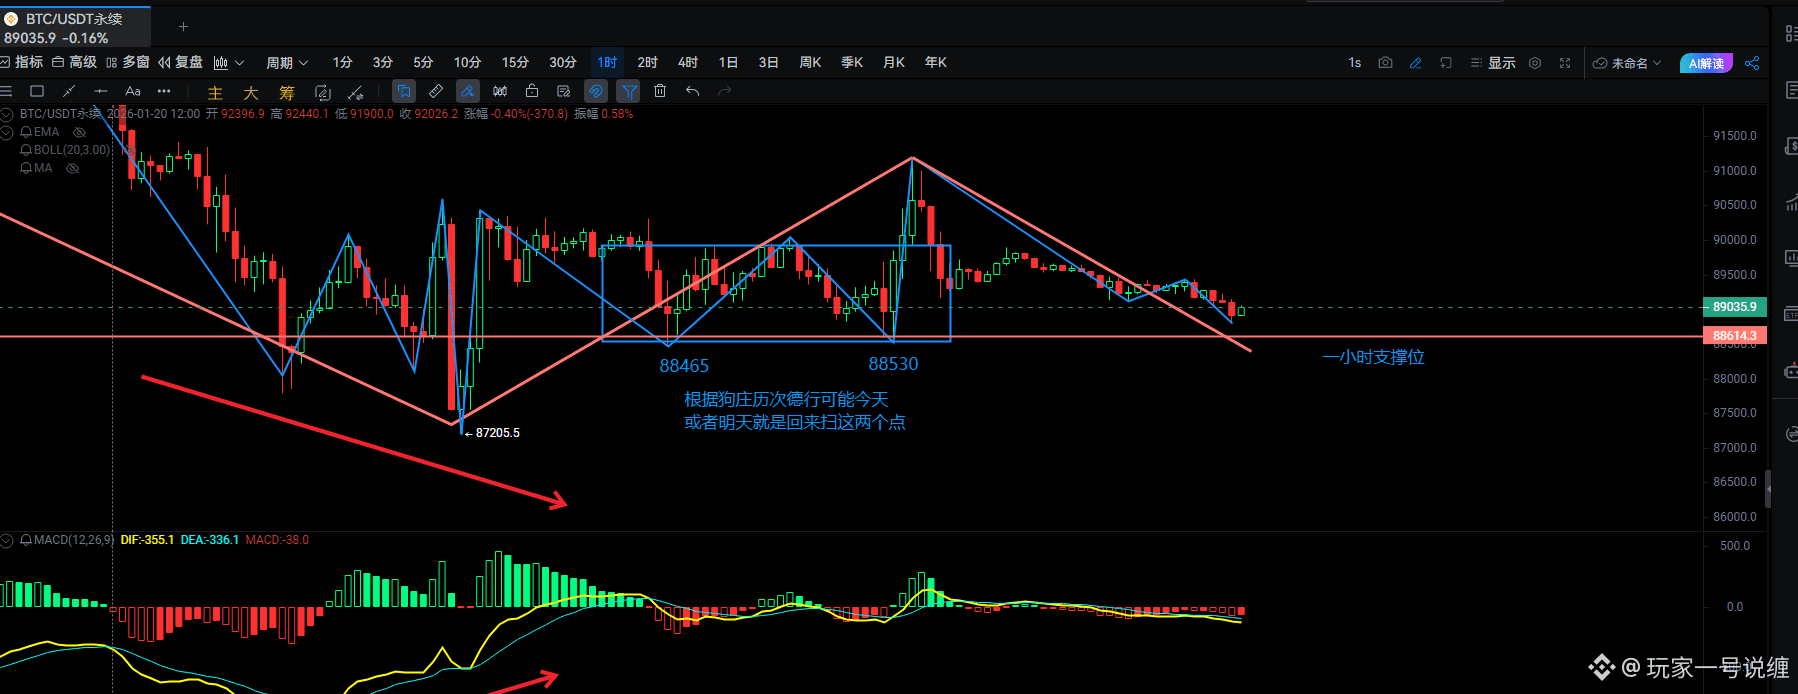
Task: Click the right-edge panel scrollbar handle
Action: [1768, 489]
